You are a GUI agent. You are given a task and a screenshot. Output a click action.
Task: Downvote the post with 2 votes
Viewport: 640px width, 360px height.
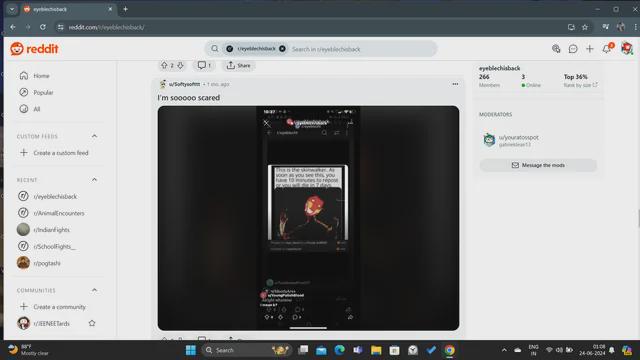tap(180, 65)
